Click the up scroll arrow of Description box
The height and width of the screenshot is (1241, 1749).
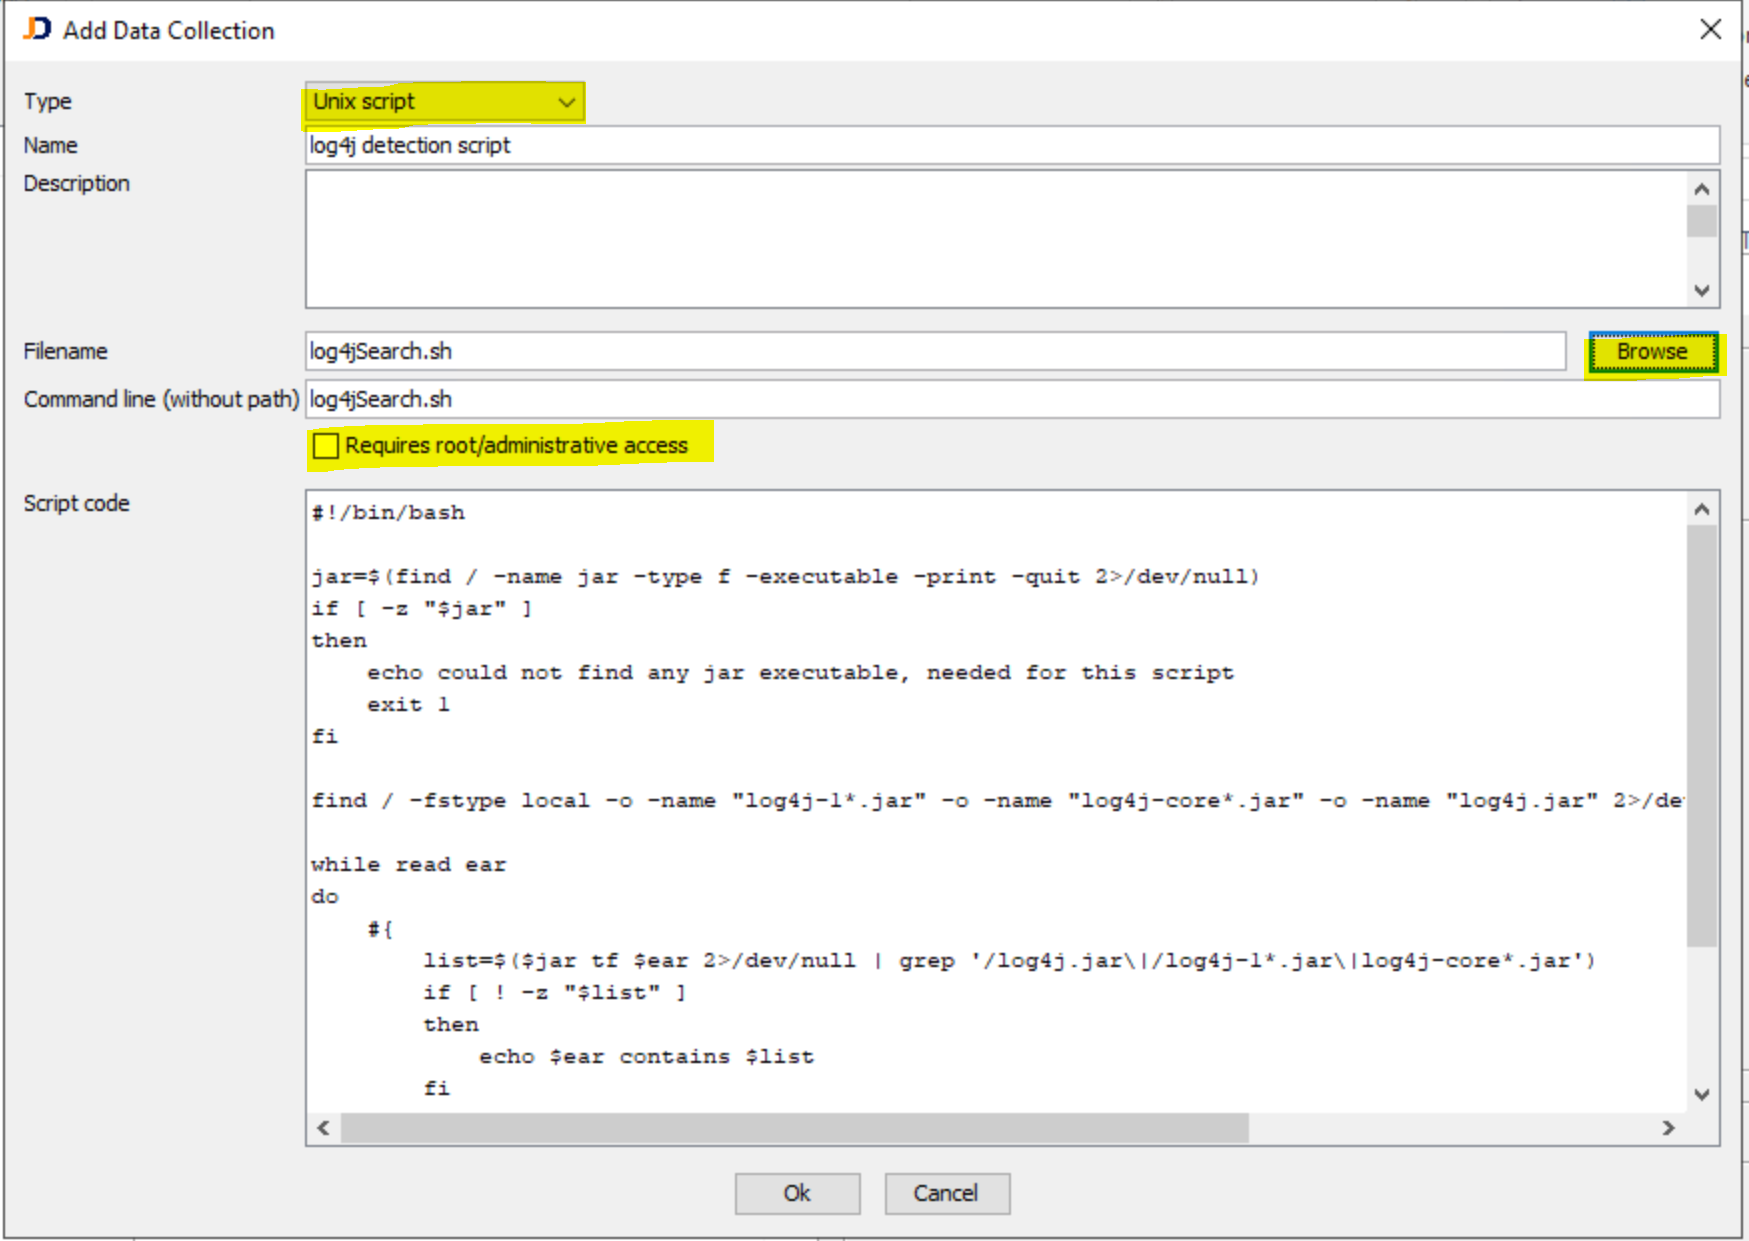(x=1701, y=187)
